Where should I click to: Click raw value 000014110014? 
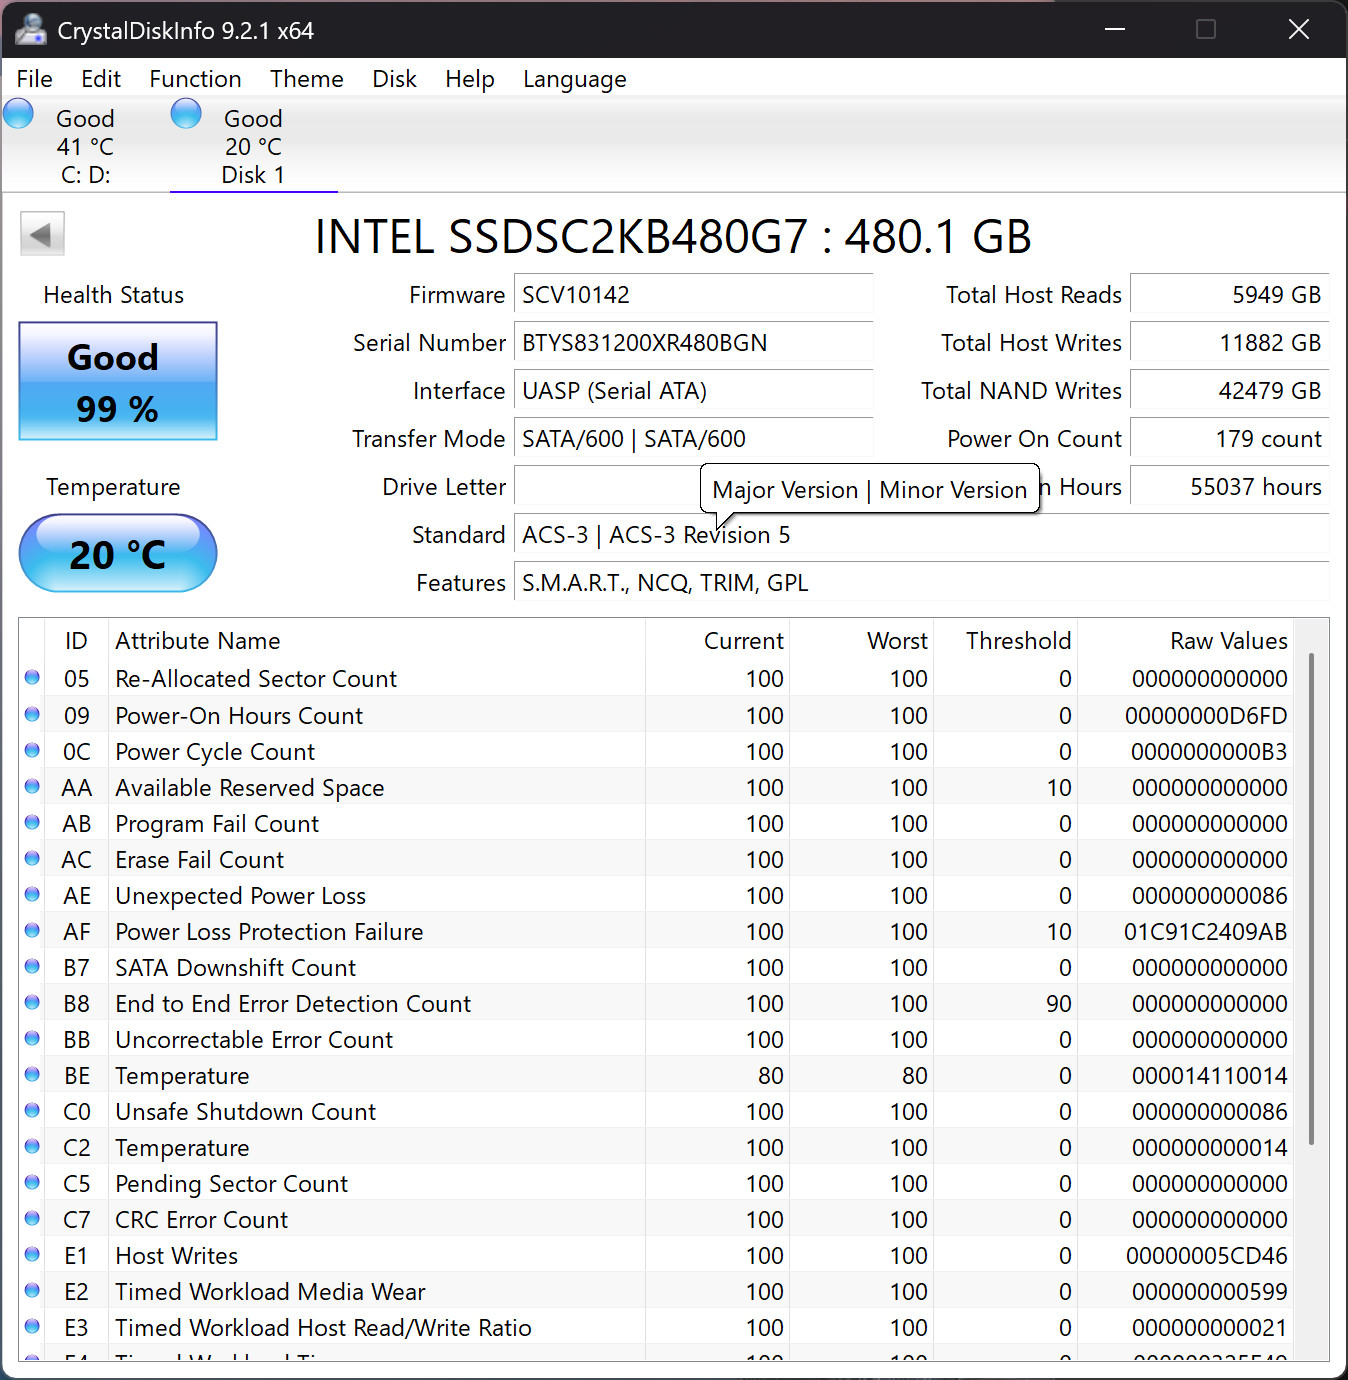1210,1076
